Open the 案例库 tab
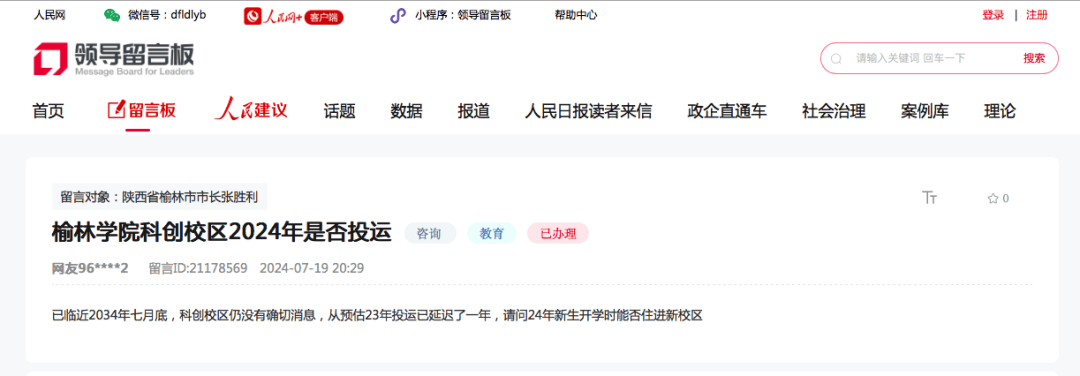The image size is (1080, 376). point(925,110)
